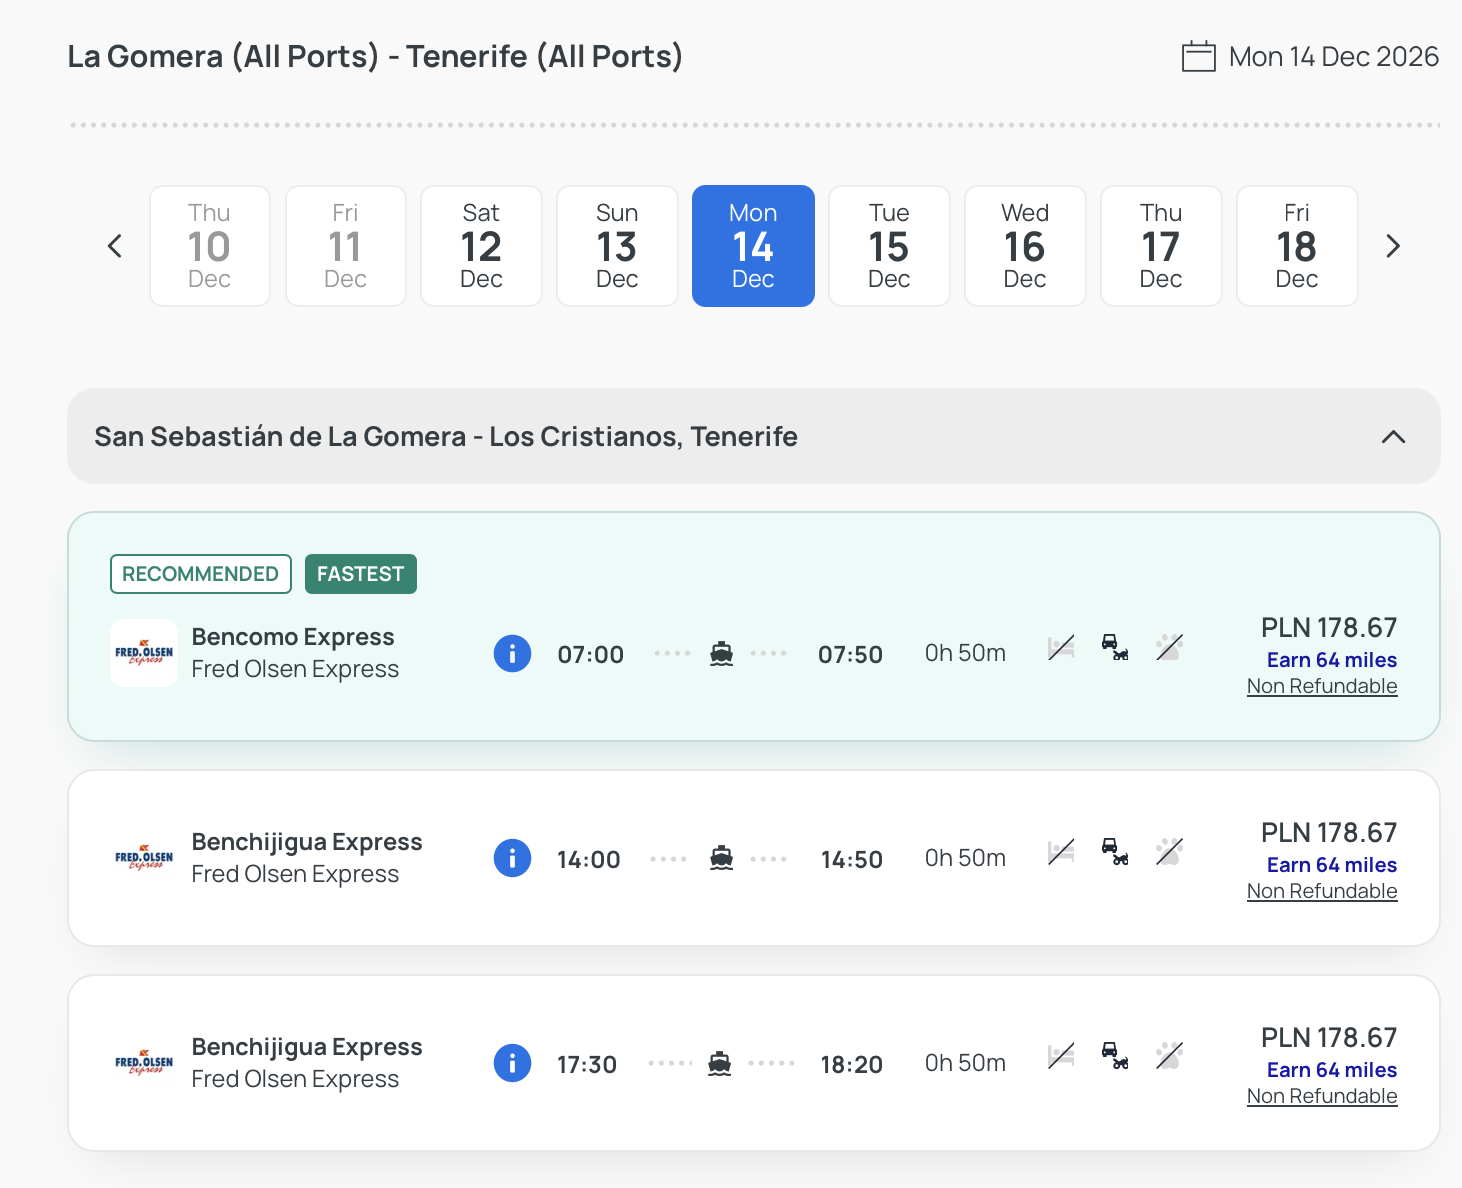
Task: Click Fred Olsen Express text on 17:30 sailing
Action: (295, 1079)
